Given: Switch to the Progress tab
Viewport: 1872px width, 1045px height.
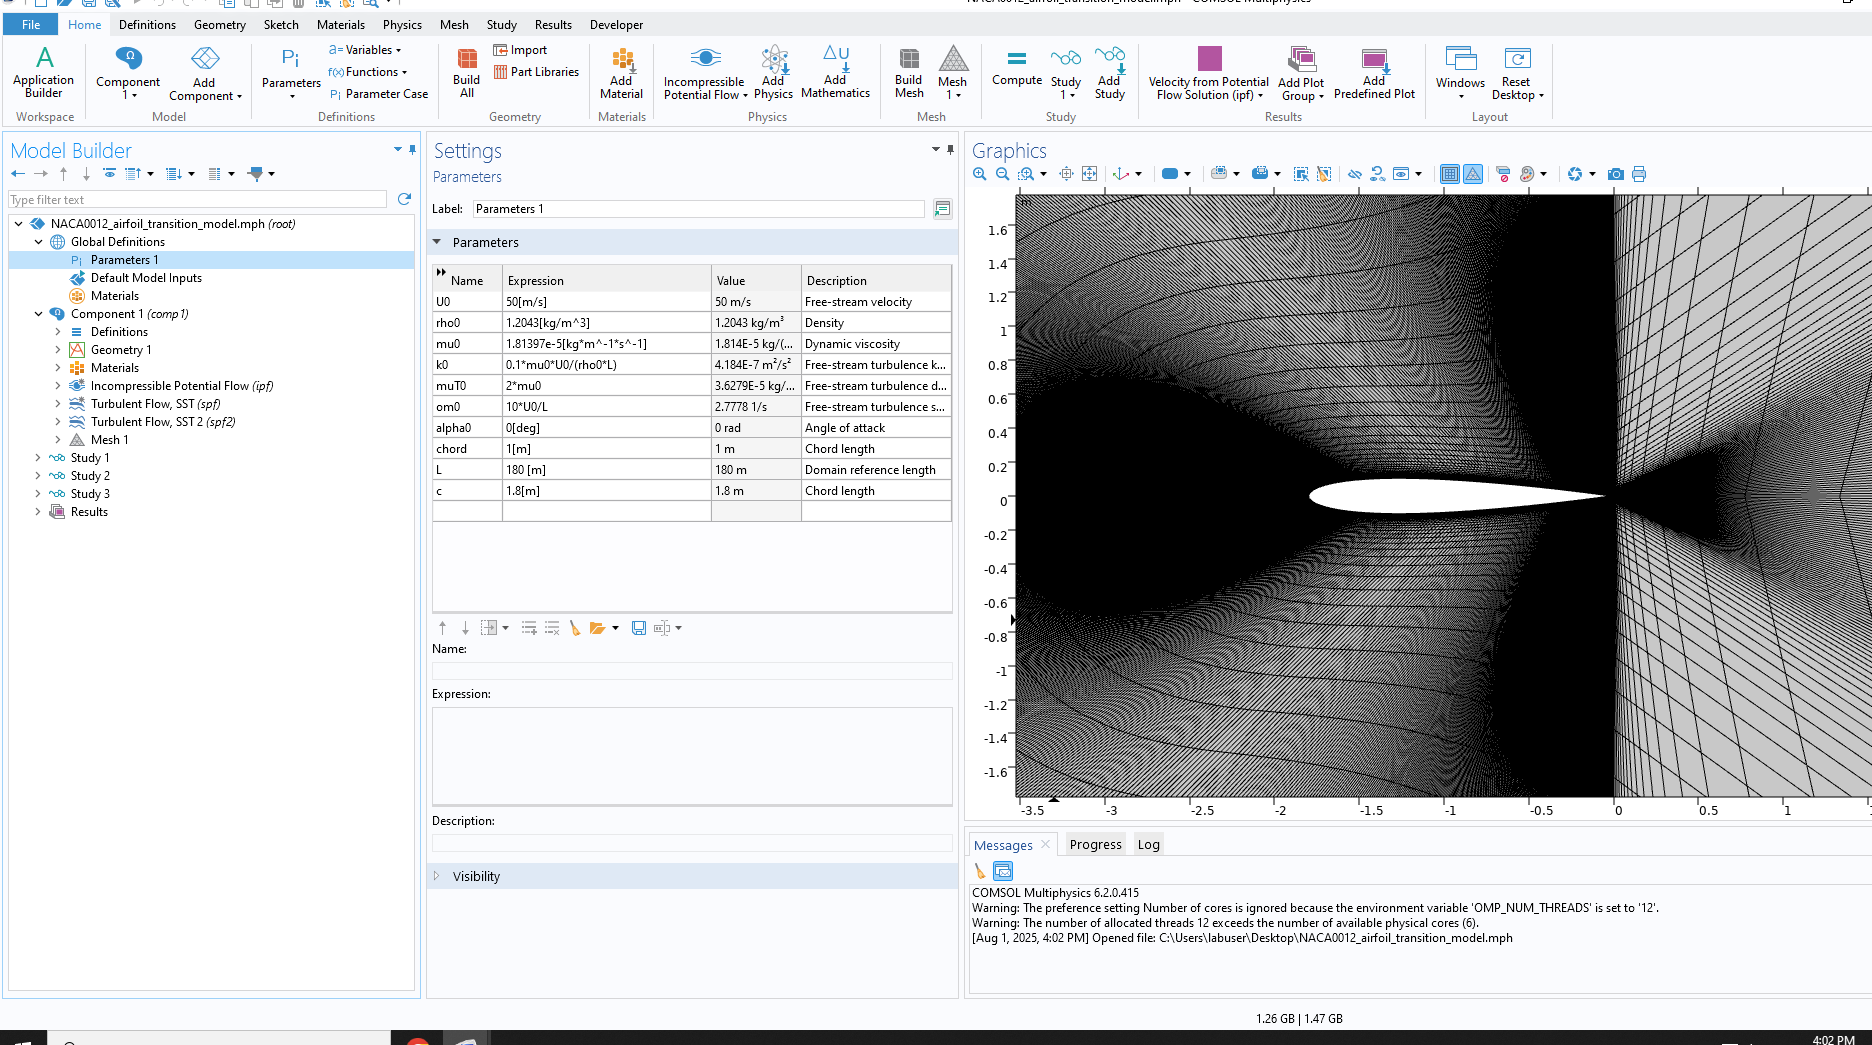Looking at the screenshot, I should [1095, 844].
